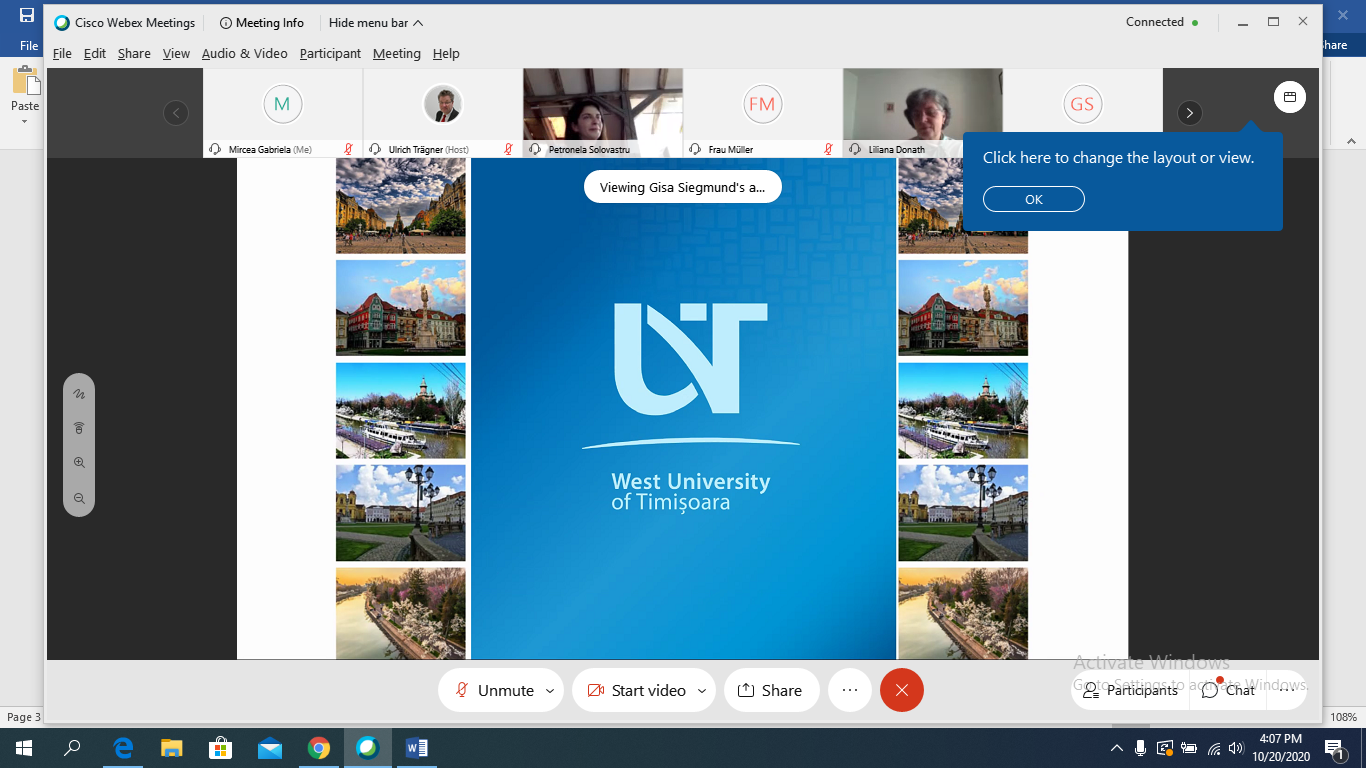Open the Windows notification center
The image size is (1366, 768).
[1334, 748]
